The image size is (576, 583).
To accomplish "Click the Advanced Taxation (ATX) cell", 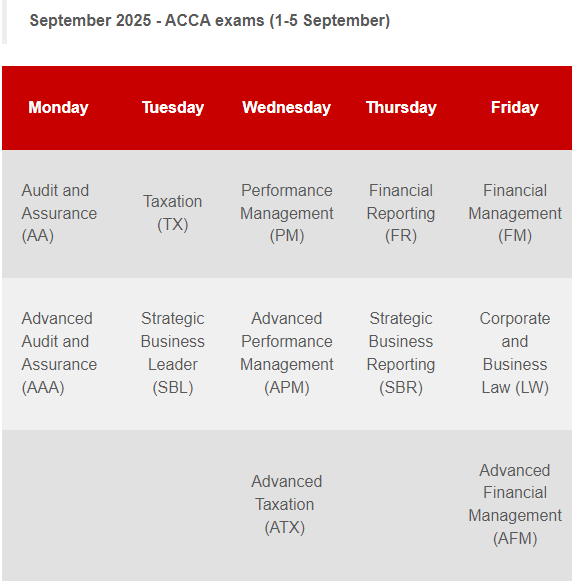I will tap(287, 505).
